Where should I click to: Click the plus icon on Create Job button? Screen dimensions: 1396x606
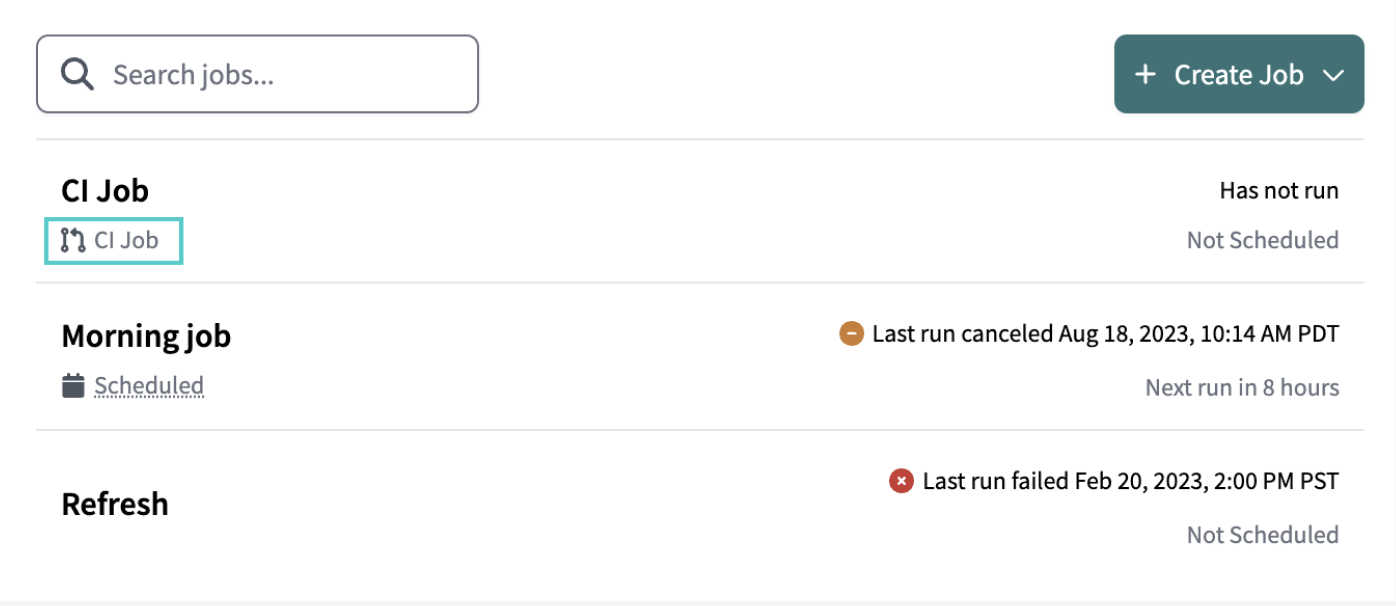point(1145,73)
